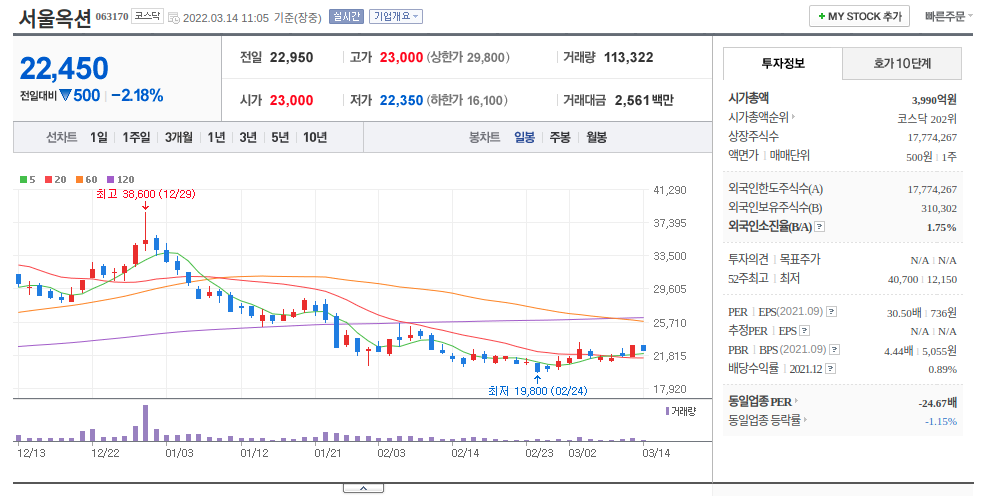Open the 빠른주문 dropdown

click(949, 16)
